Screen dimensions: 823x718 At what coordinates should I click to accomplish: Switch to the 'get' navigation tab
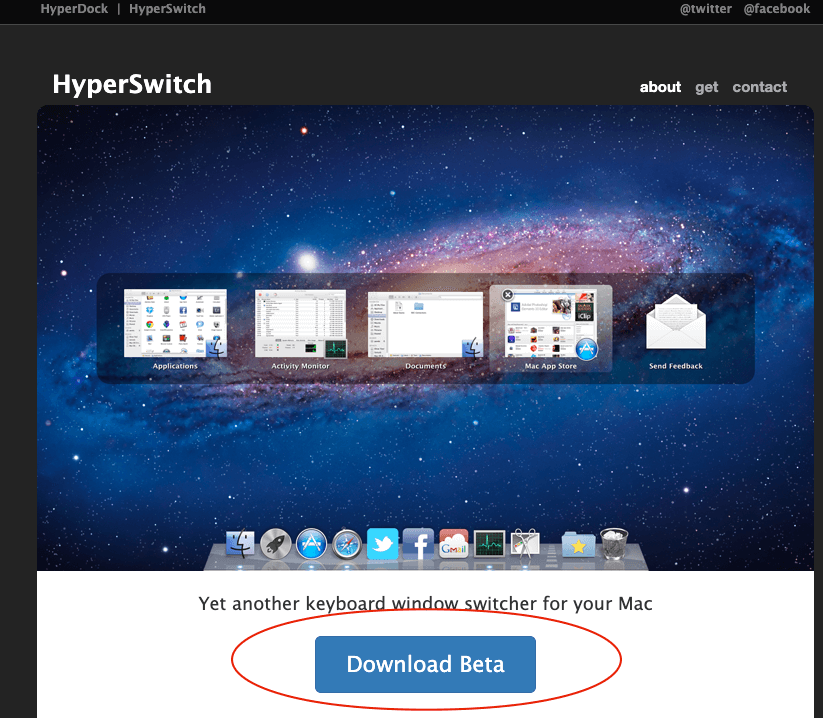point(707,87)
